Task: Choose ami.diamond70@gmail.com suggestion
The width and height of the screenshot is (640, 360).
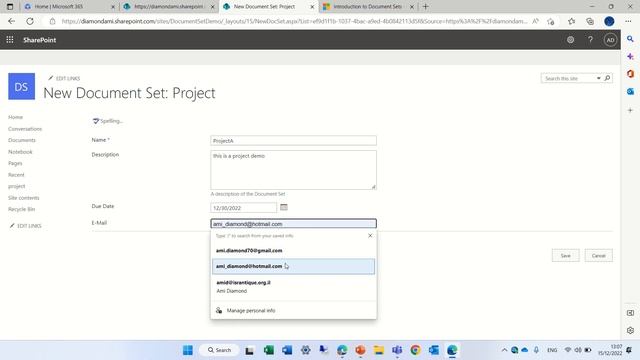Action: (293, 251)
